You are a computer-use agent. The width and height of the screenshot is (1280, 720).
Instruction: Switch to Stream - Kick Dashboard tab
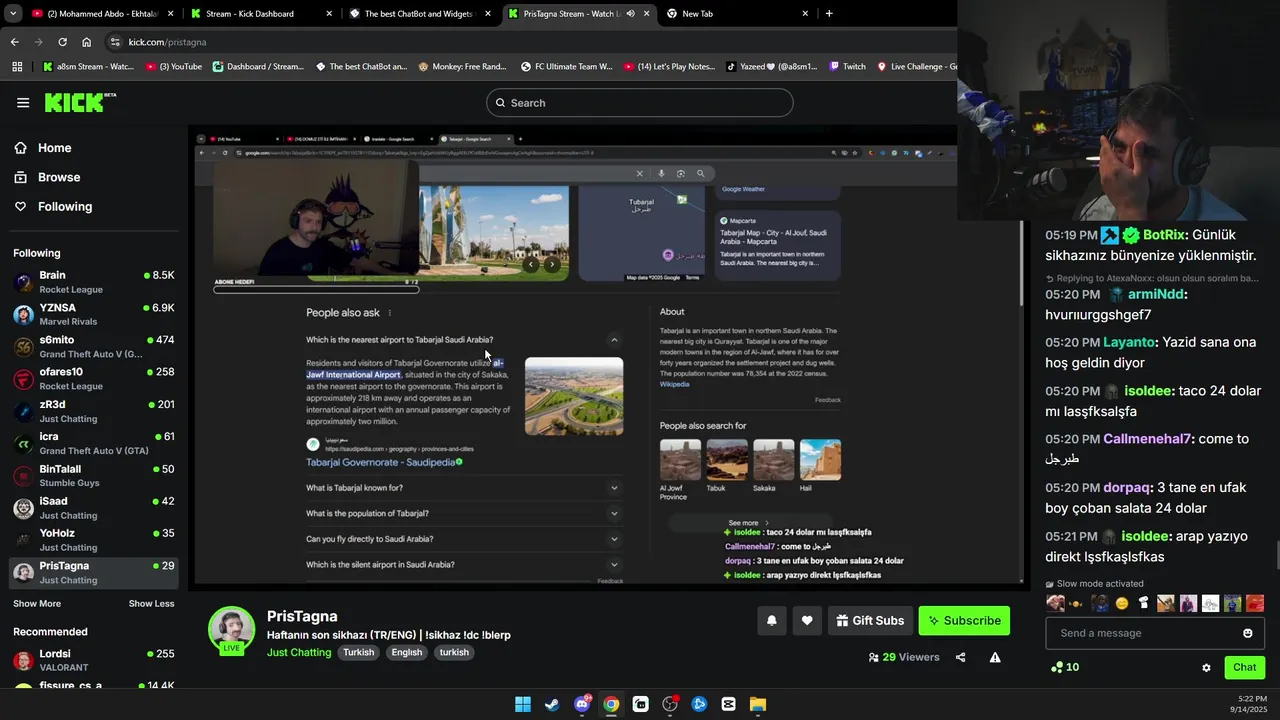[260, 13]
